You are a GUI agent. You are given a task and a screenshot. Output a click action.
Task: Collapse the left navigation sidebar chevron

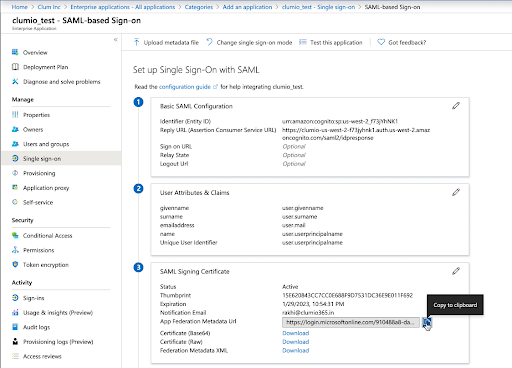[115, 40]
